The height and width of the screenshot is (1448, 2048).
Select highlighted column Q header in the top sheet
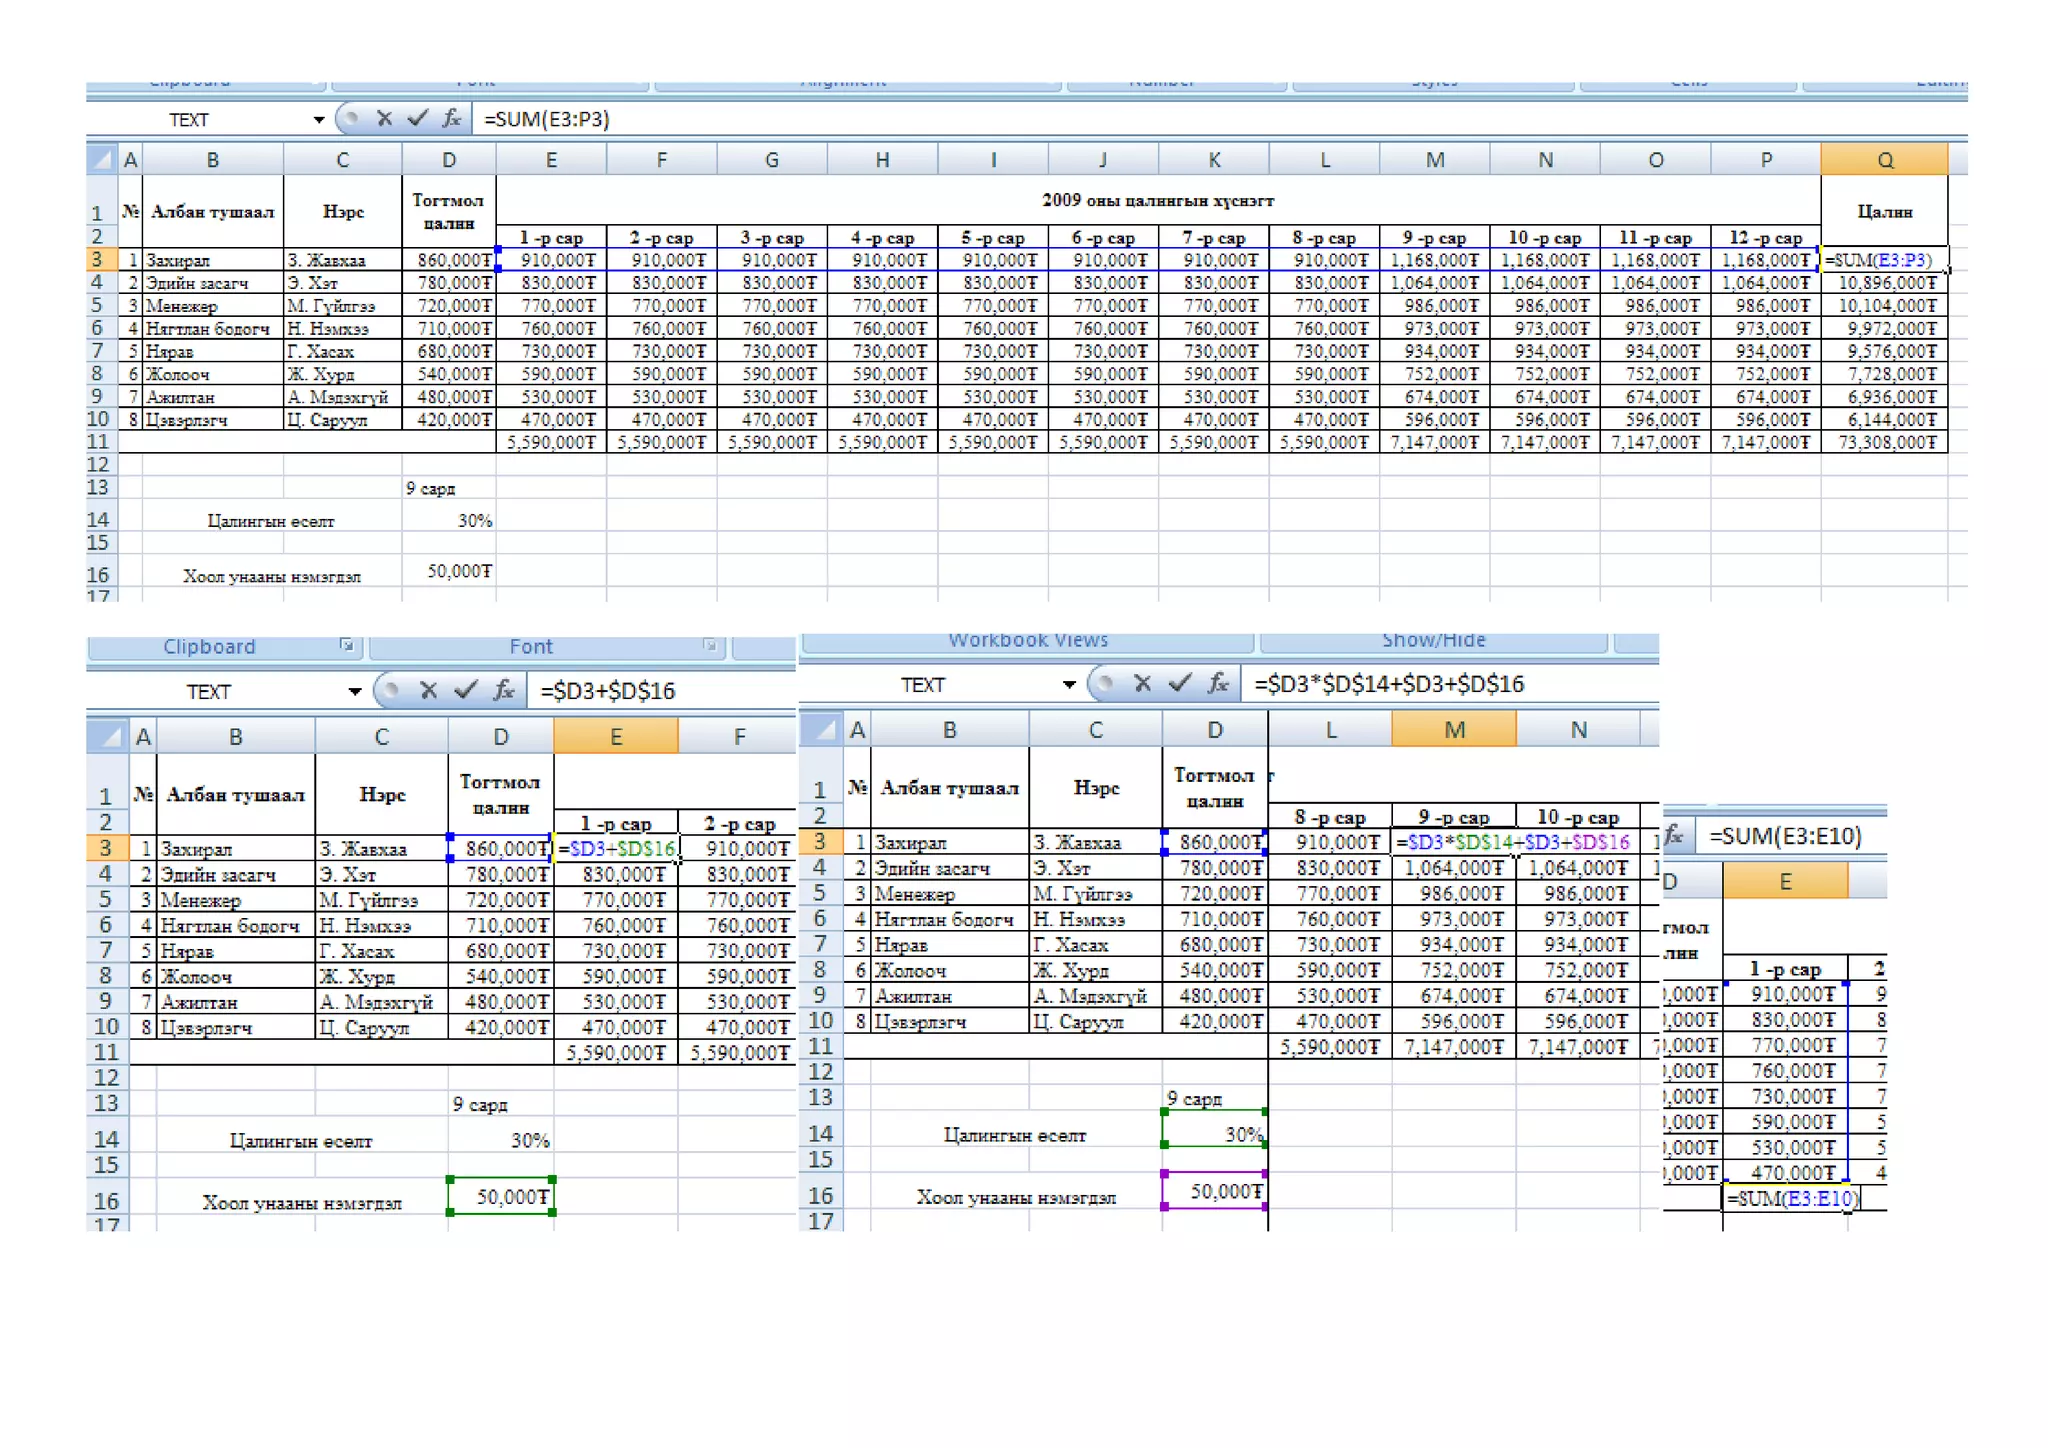[x=1883, y=160]
